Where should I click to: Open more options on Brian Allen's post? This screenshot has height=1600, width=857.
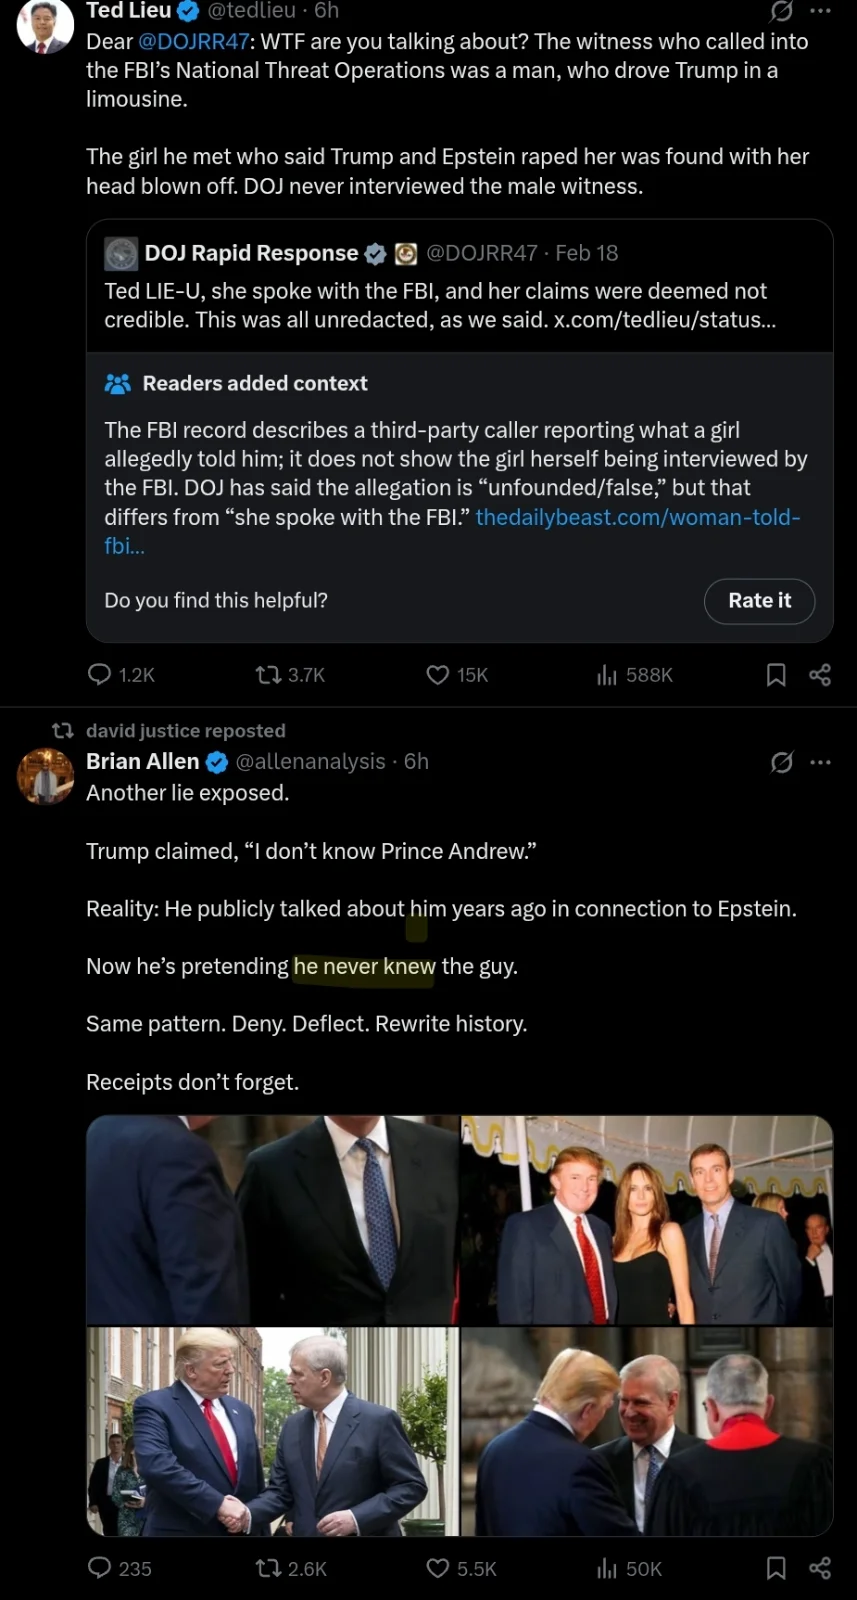pos(821,762)
